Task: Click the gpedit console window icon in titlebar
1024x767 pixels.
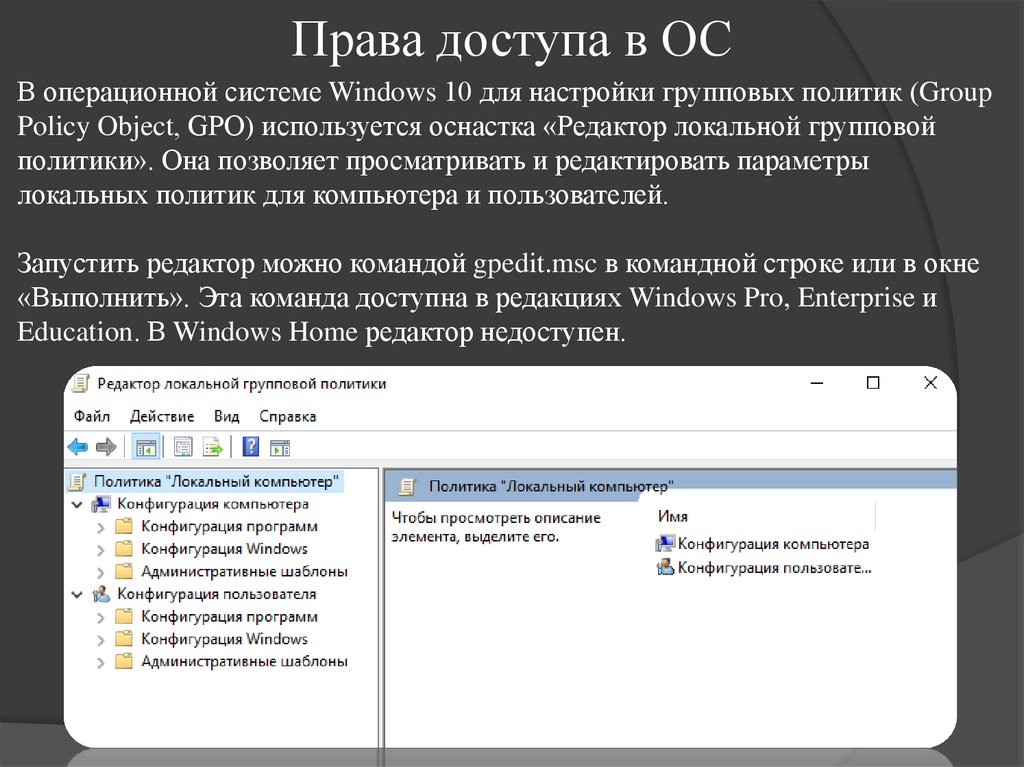Action: [x=81, y=382]
